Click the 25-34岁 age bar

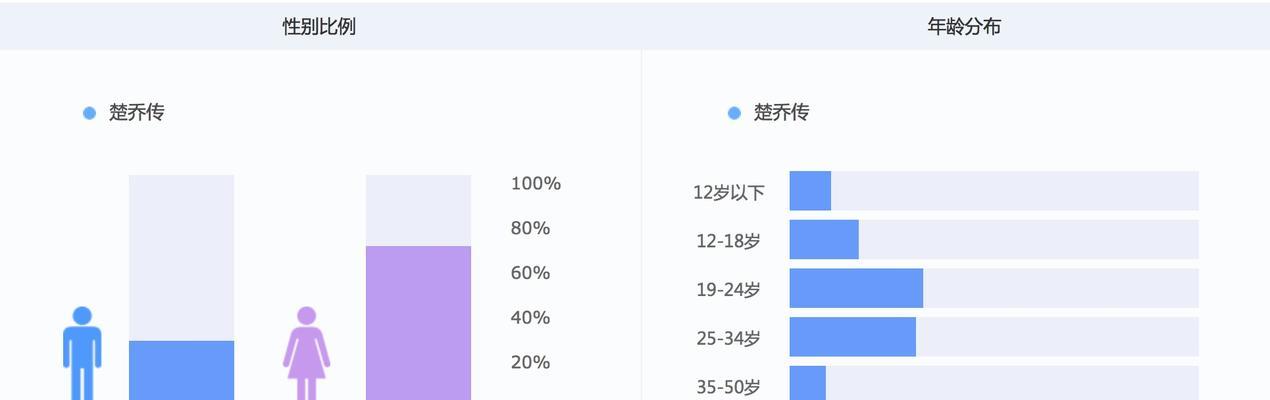pyautogui.click(x=853, y=337)
